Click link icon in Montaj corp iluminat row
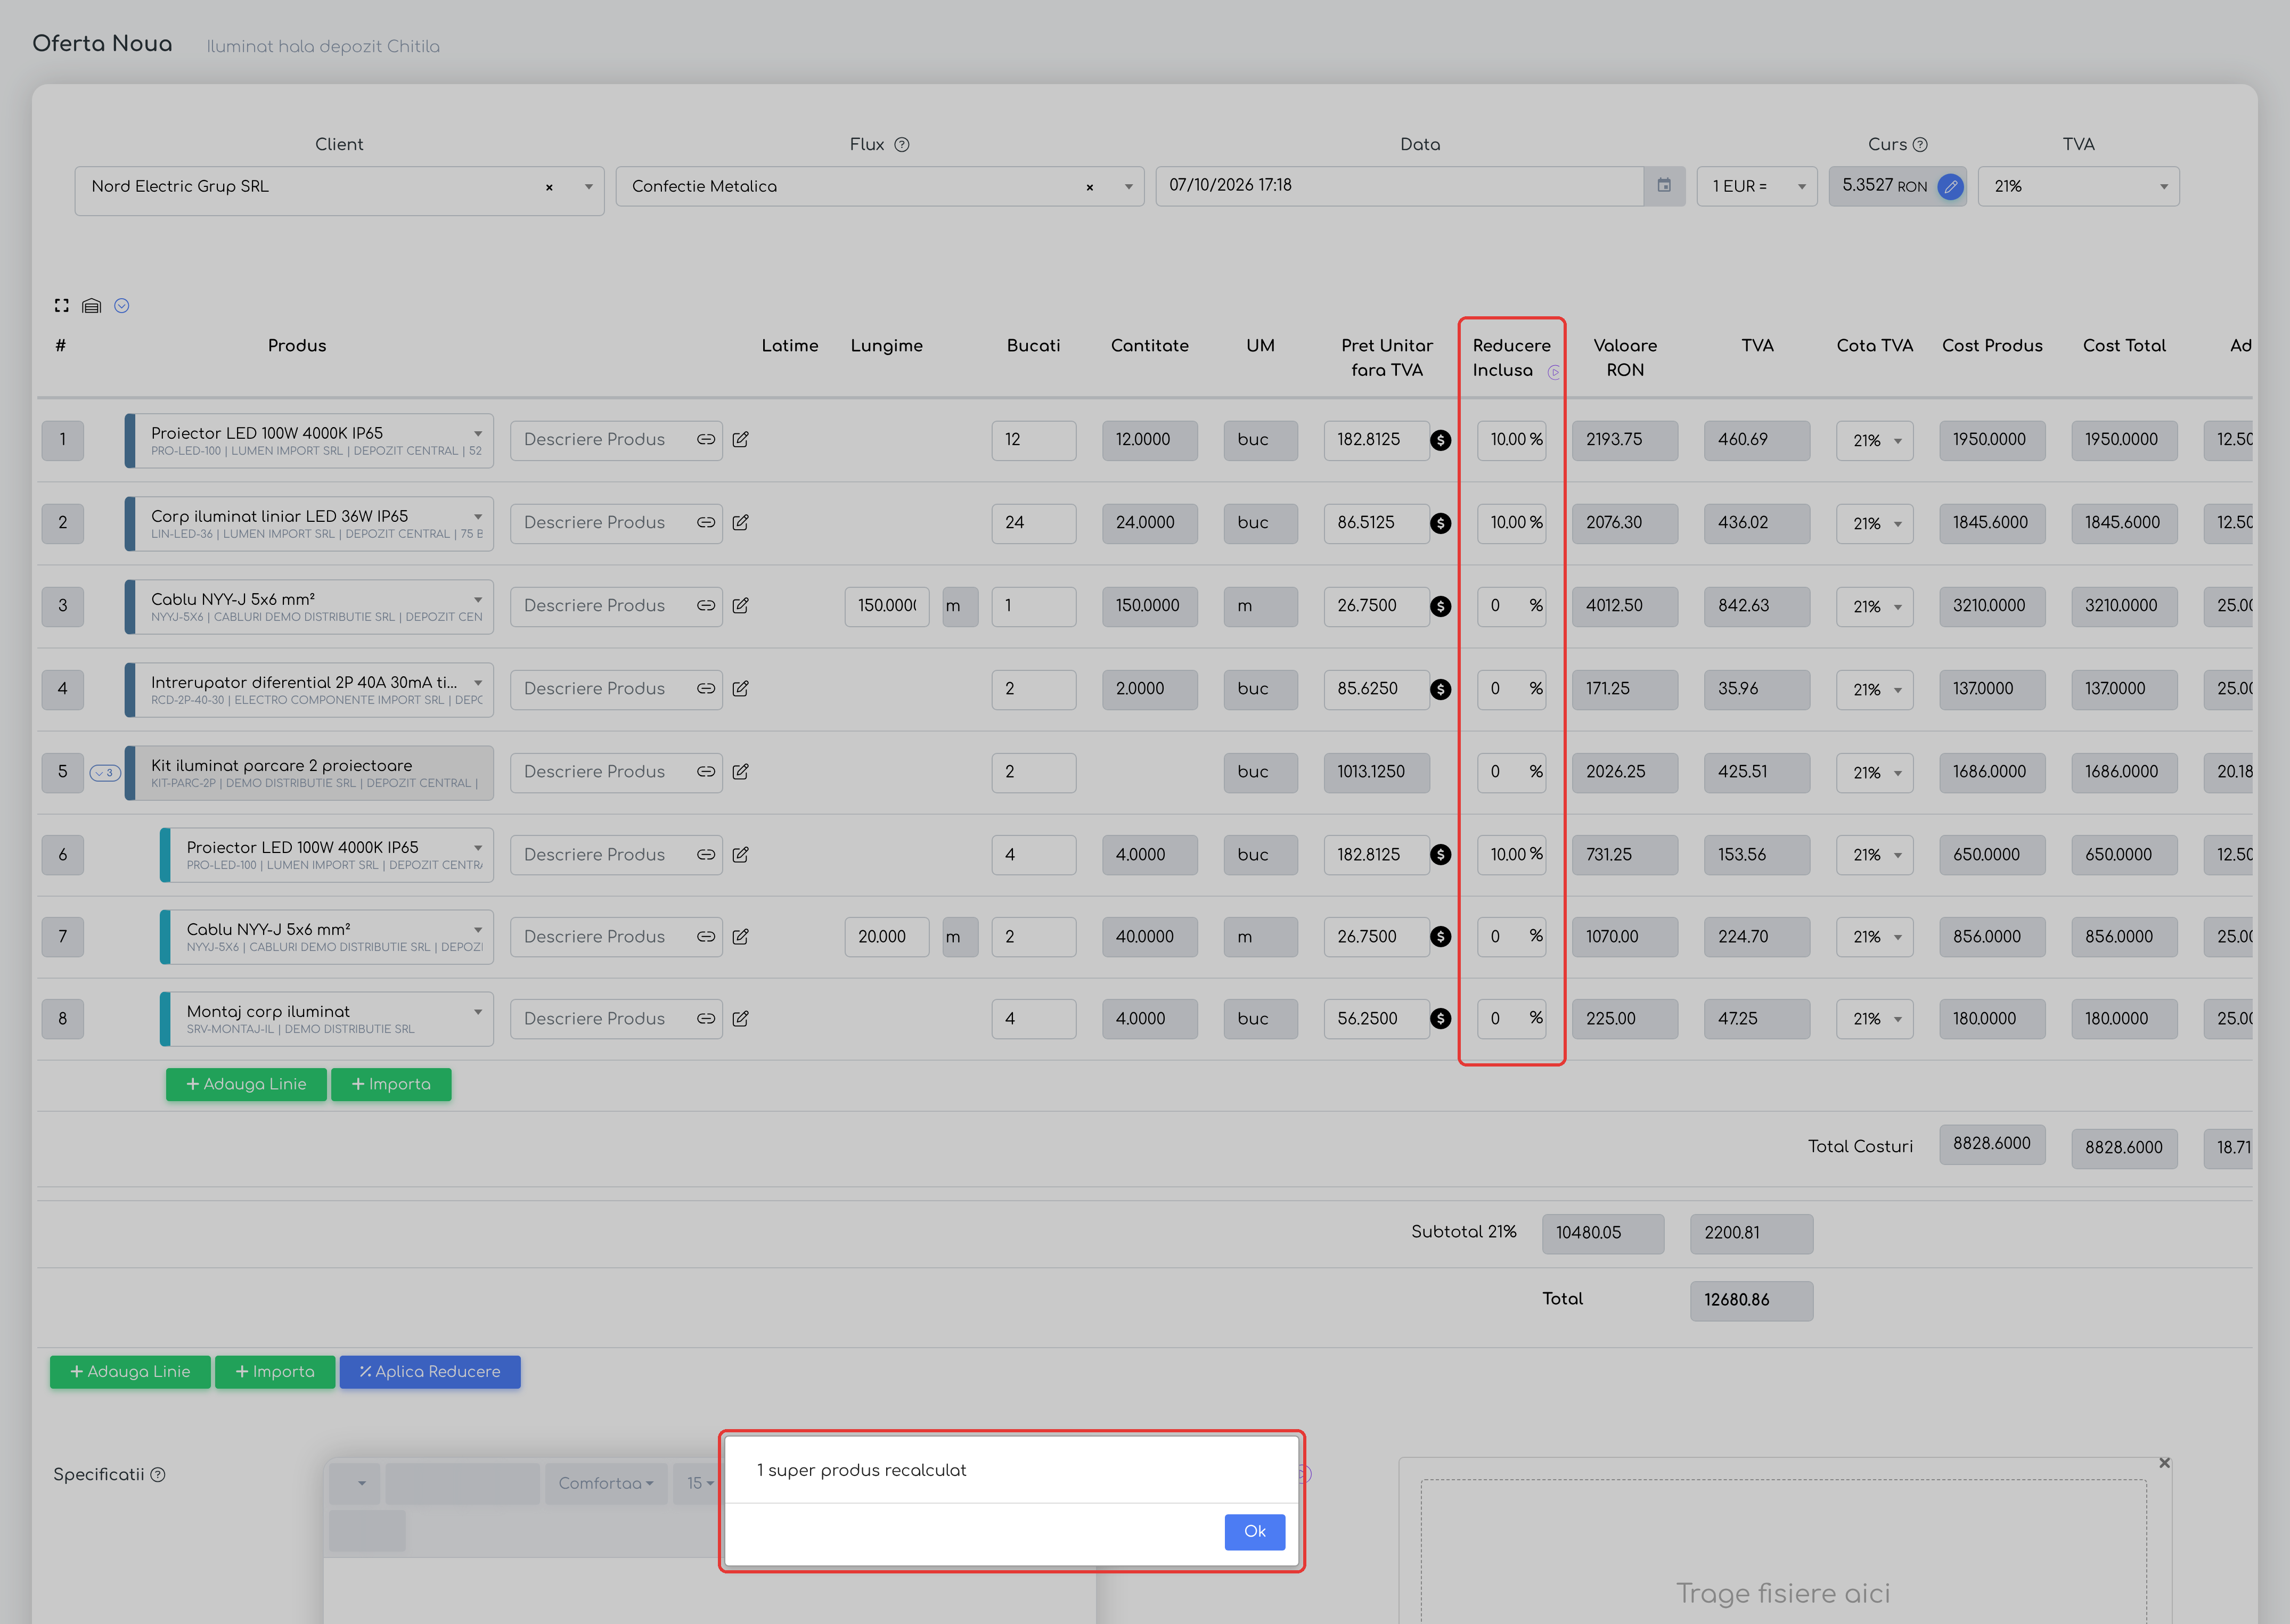The image size is (2290, 1624). tap(706, 1019)
